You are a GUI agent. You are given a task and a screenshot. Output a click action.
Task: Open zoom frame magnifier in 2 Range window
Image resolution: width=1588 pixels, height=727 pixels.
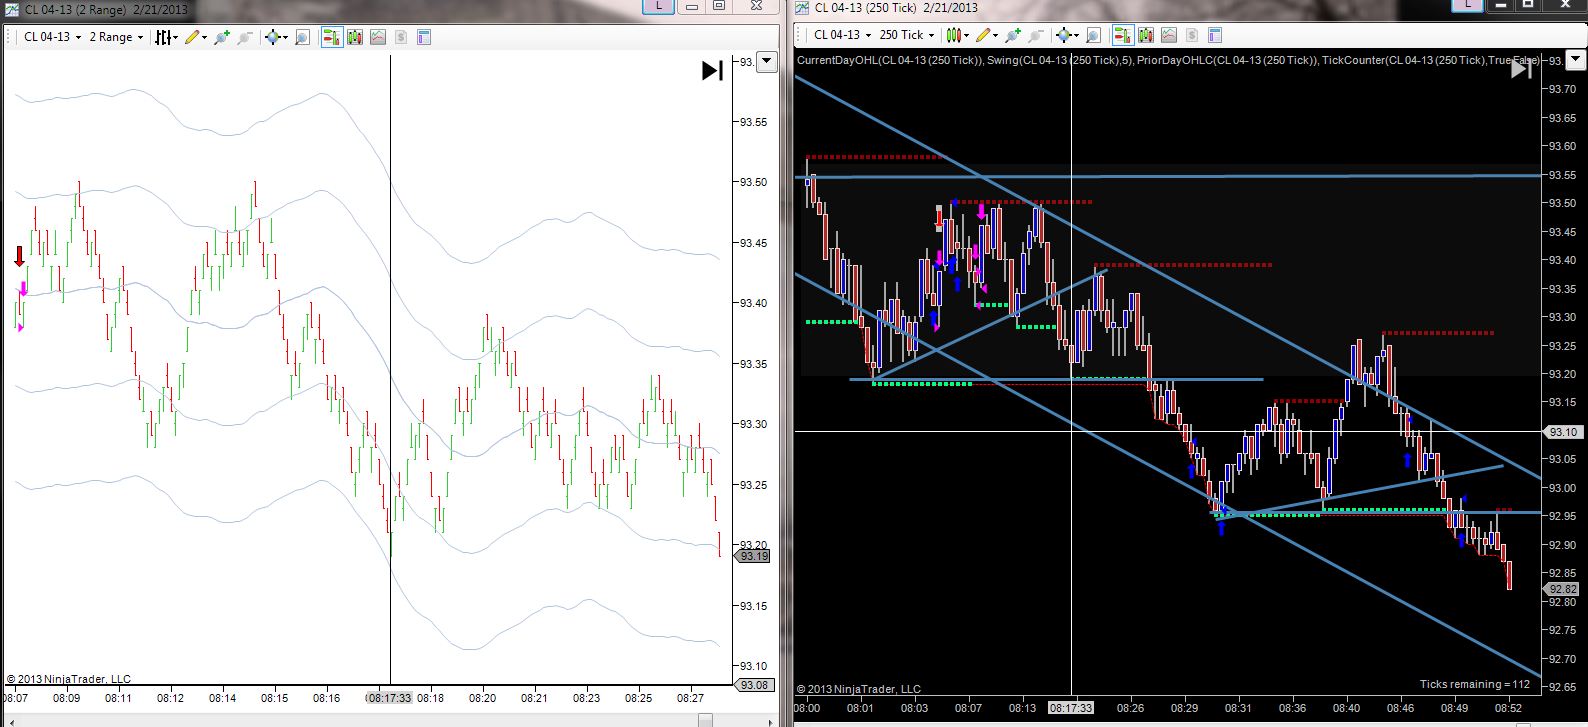pyautogui.click(x=302, y=37)
